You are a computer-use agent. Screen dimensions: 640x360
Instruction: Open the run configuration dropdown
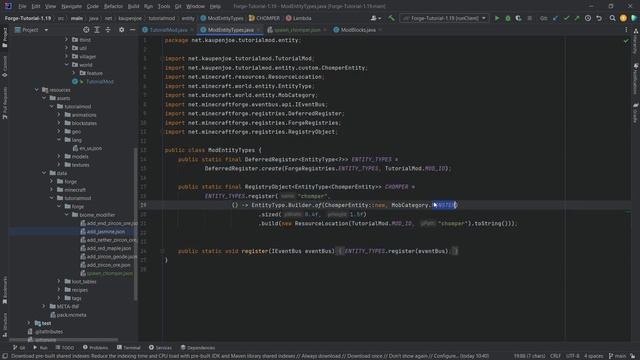(x=444, y=18)
